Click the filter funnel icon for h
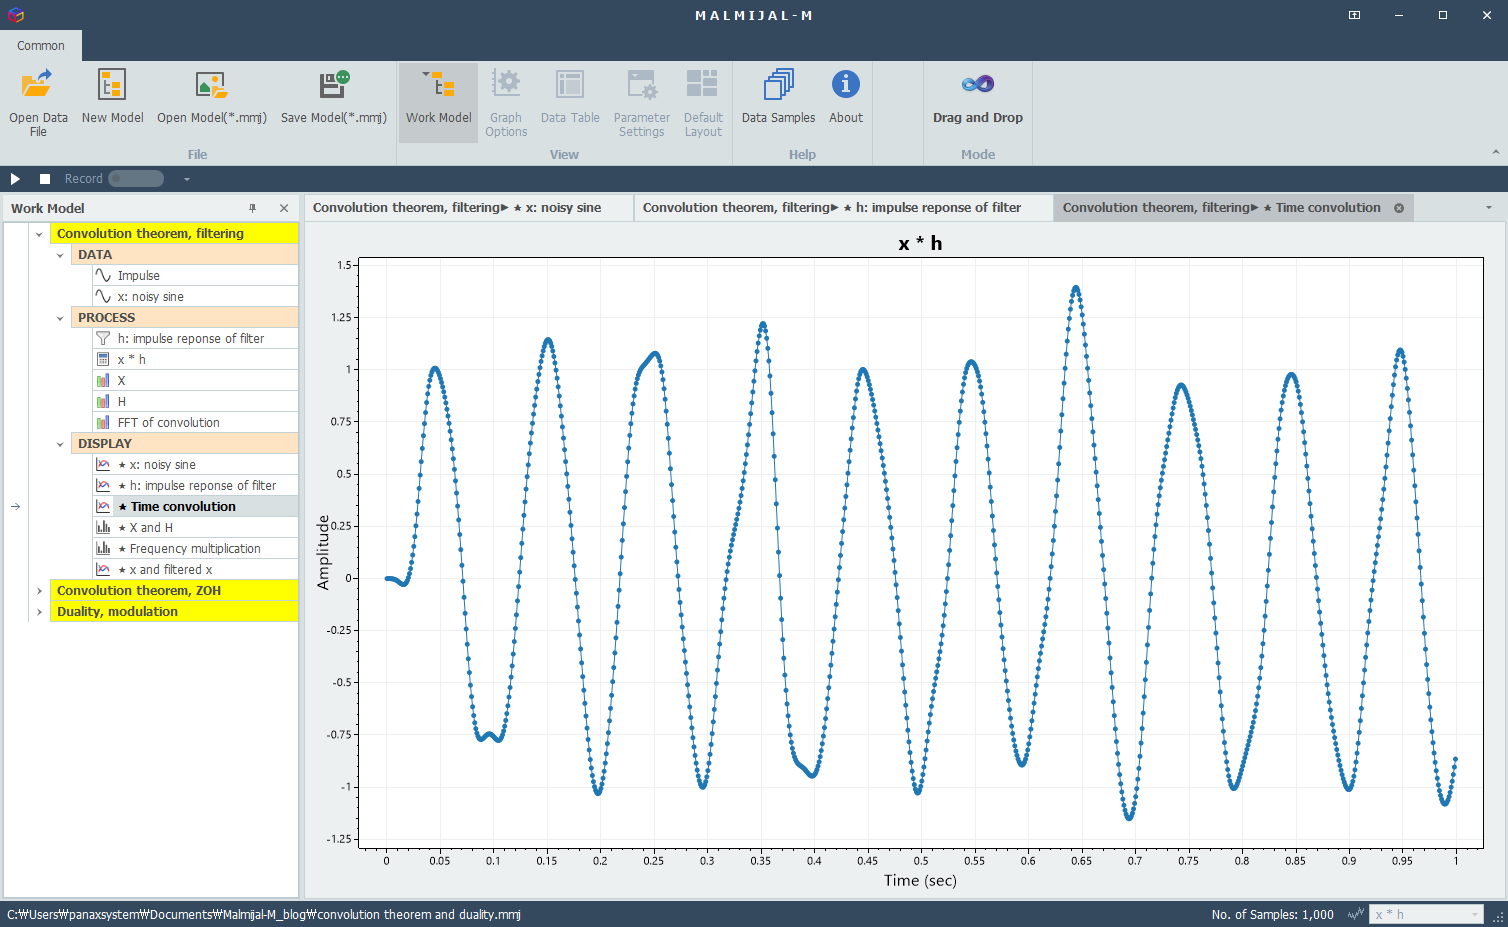The width and height of the screenshot is (1508, 927). point(103,338)
